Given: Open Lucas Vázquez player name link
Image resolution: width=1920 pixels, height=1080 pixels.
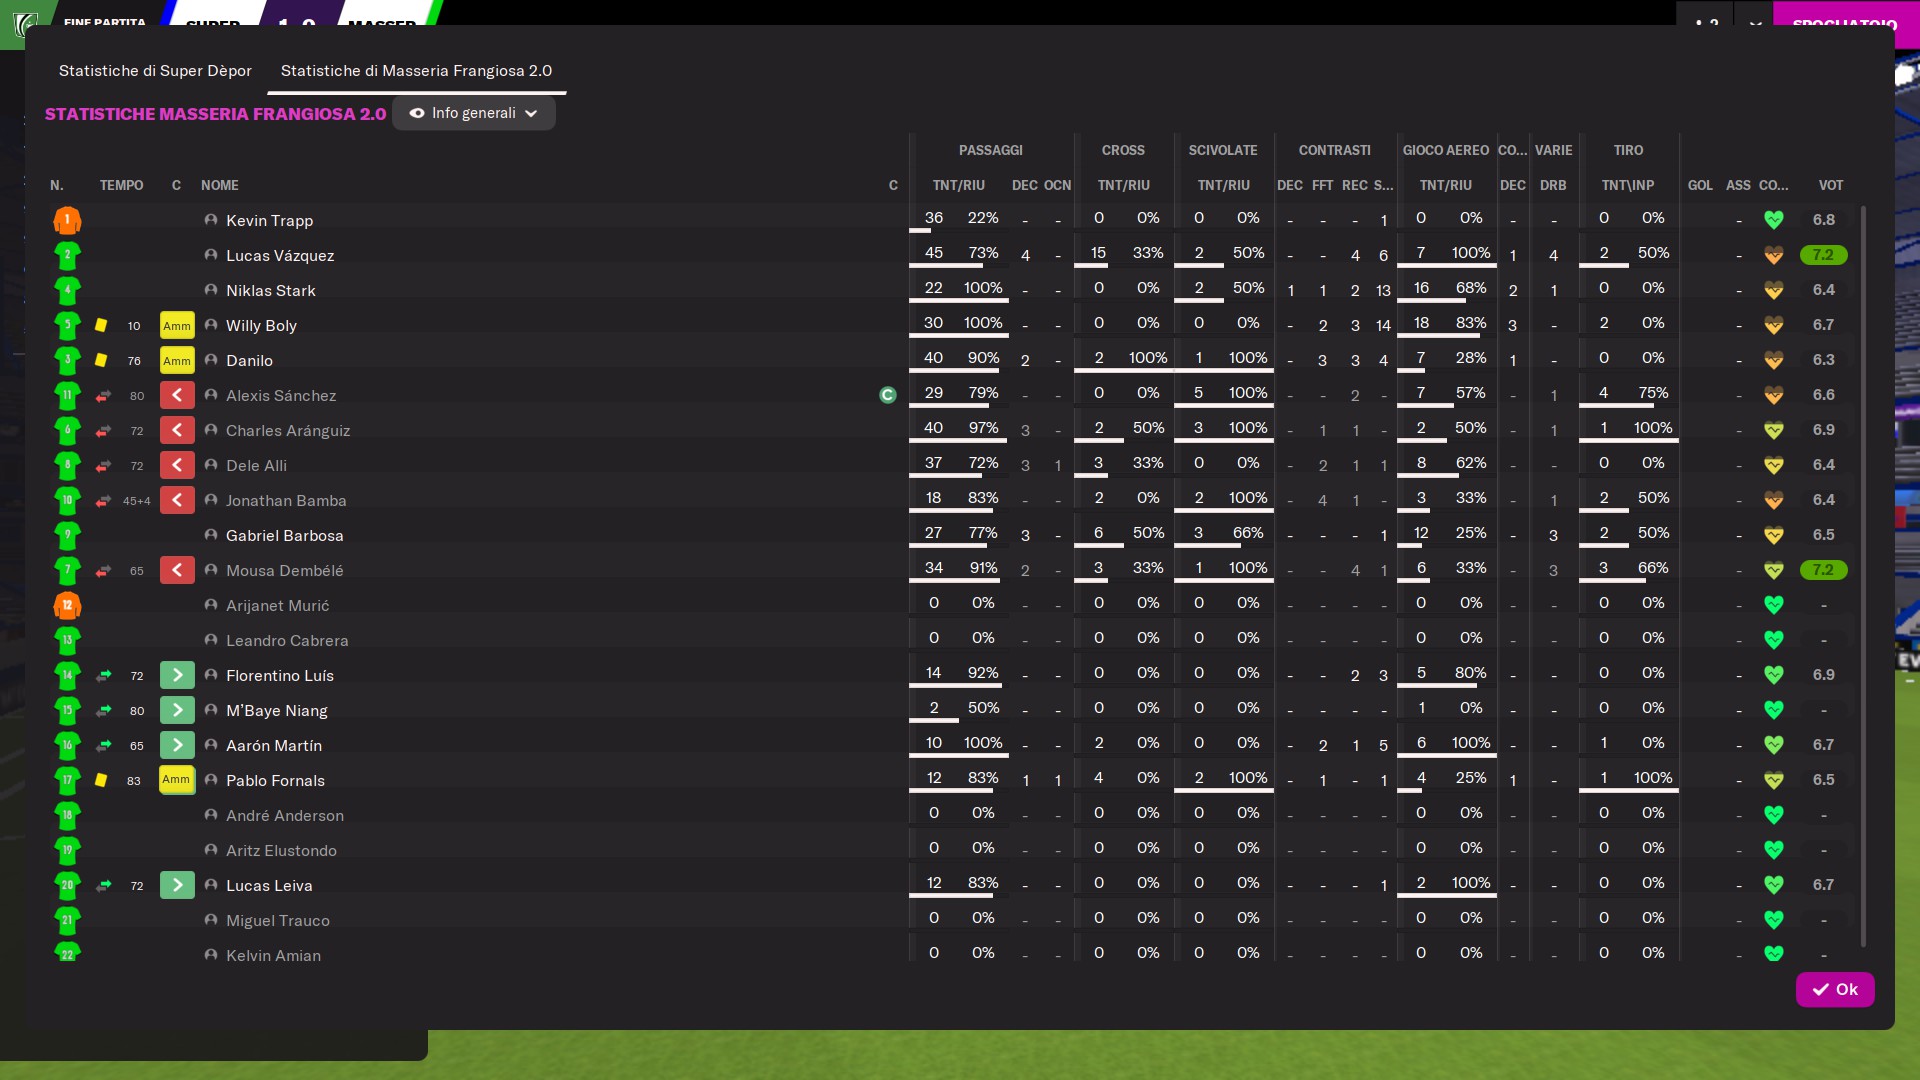Looking at the screenshot, I should pyautogui.click(x=280, y=255).
